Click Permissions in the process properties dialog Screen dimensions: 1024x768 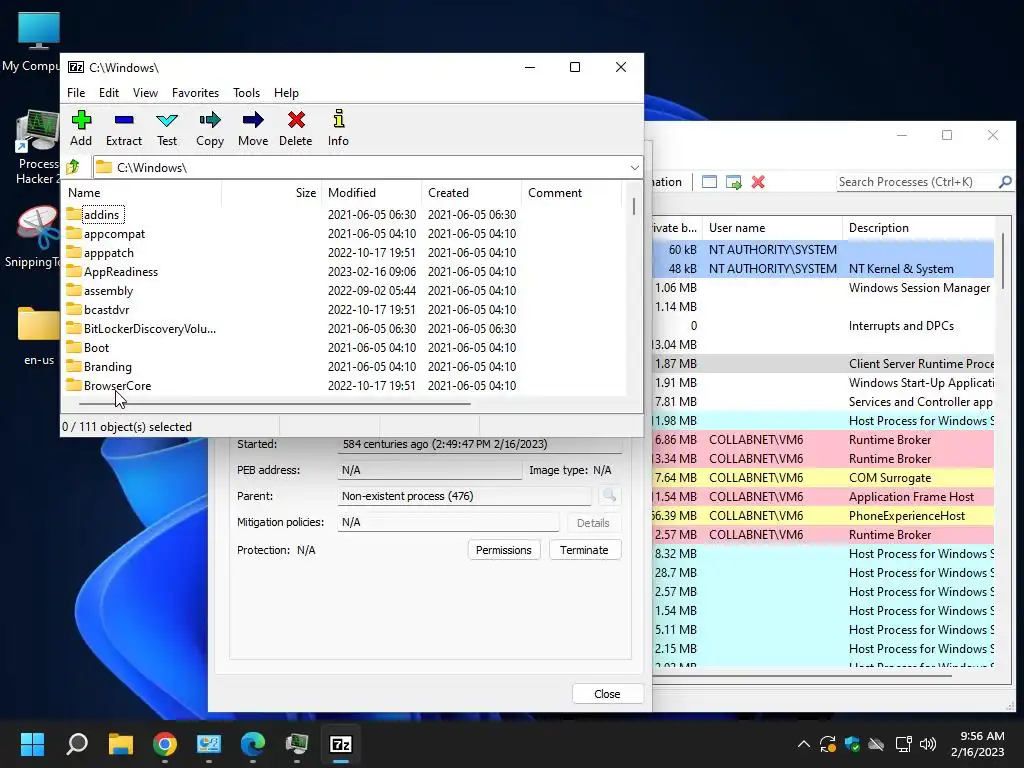click(504, 550)
